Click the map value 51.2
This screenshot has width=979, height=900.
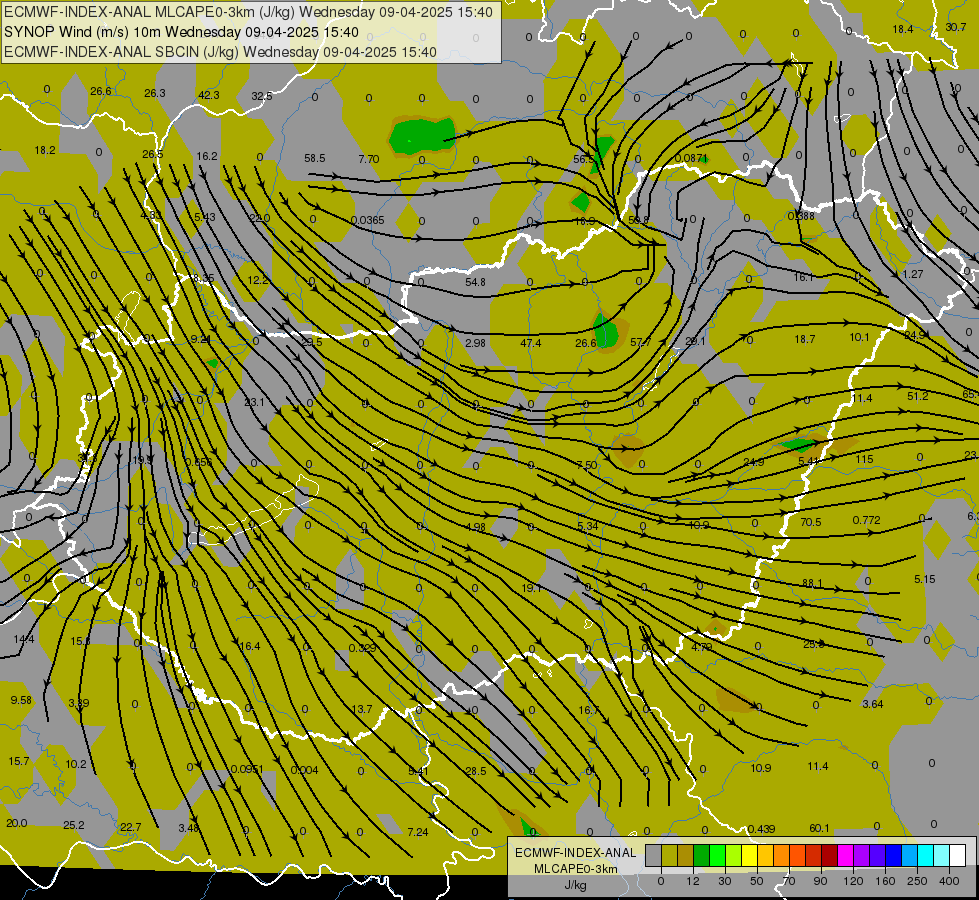pos(918,396)
